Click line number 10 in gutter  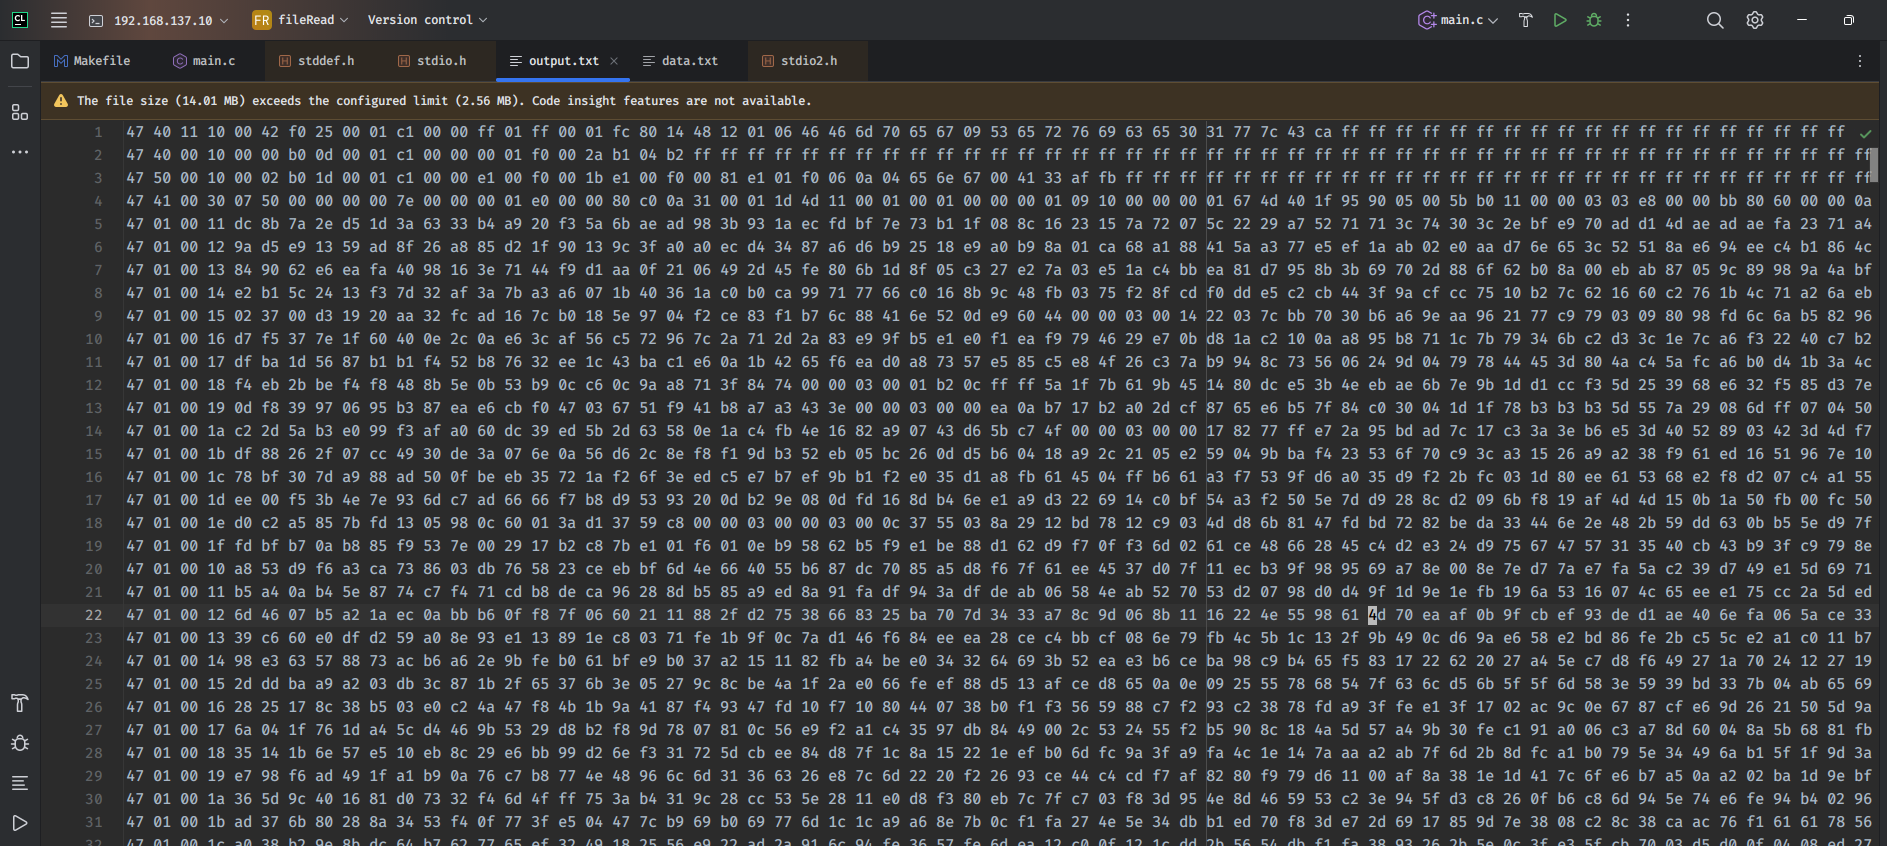click(x=94, y=339)
